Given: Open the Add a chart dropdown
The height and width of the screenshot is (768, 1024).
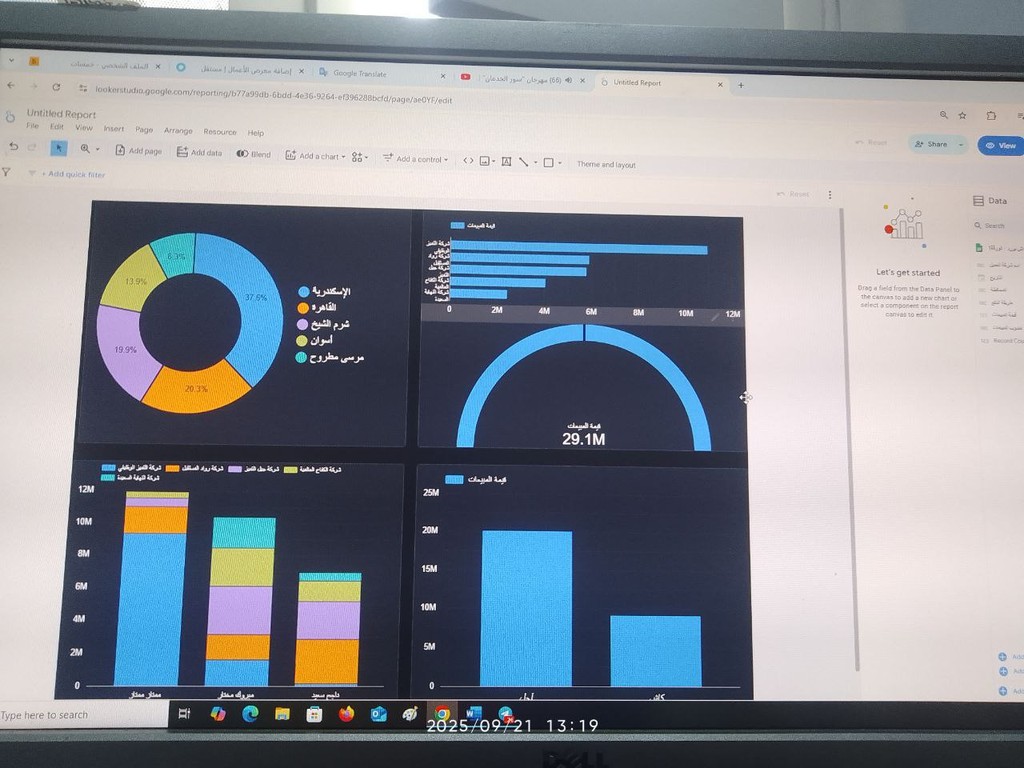Looking at the screenshot, I should tap(315, 156).
